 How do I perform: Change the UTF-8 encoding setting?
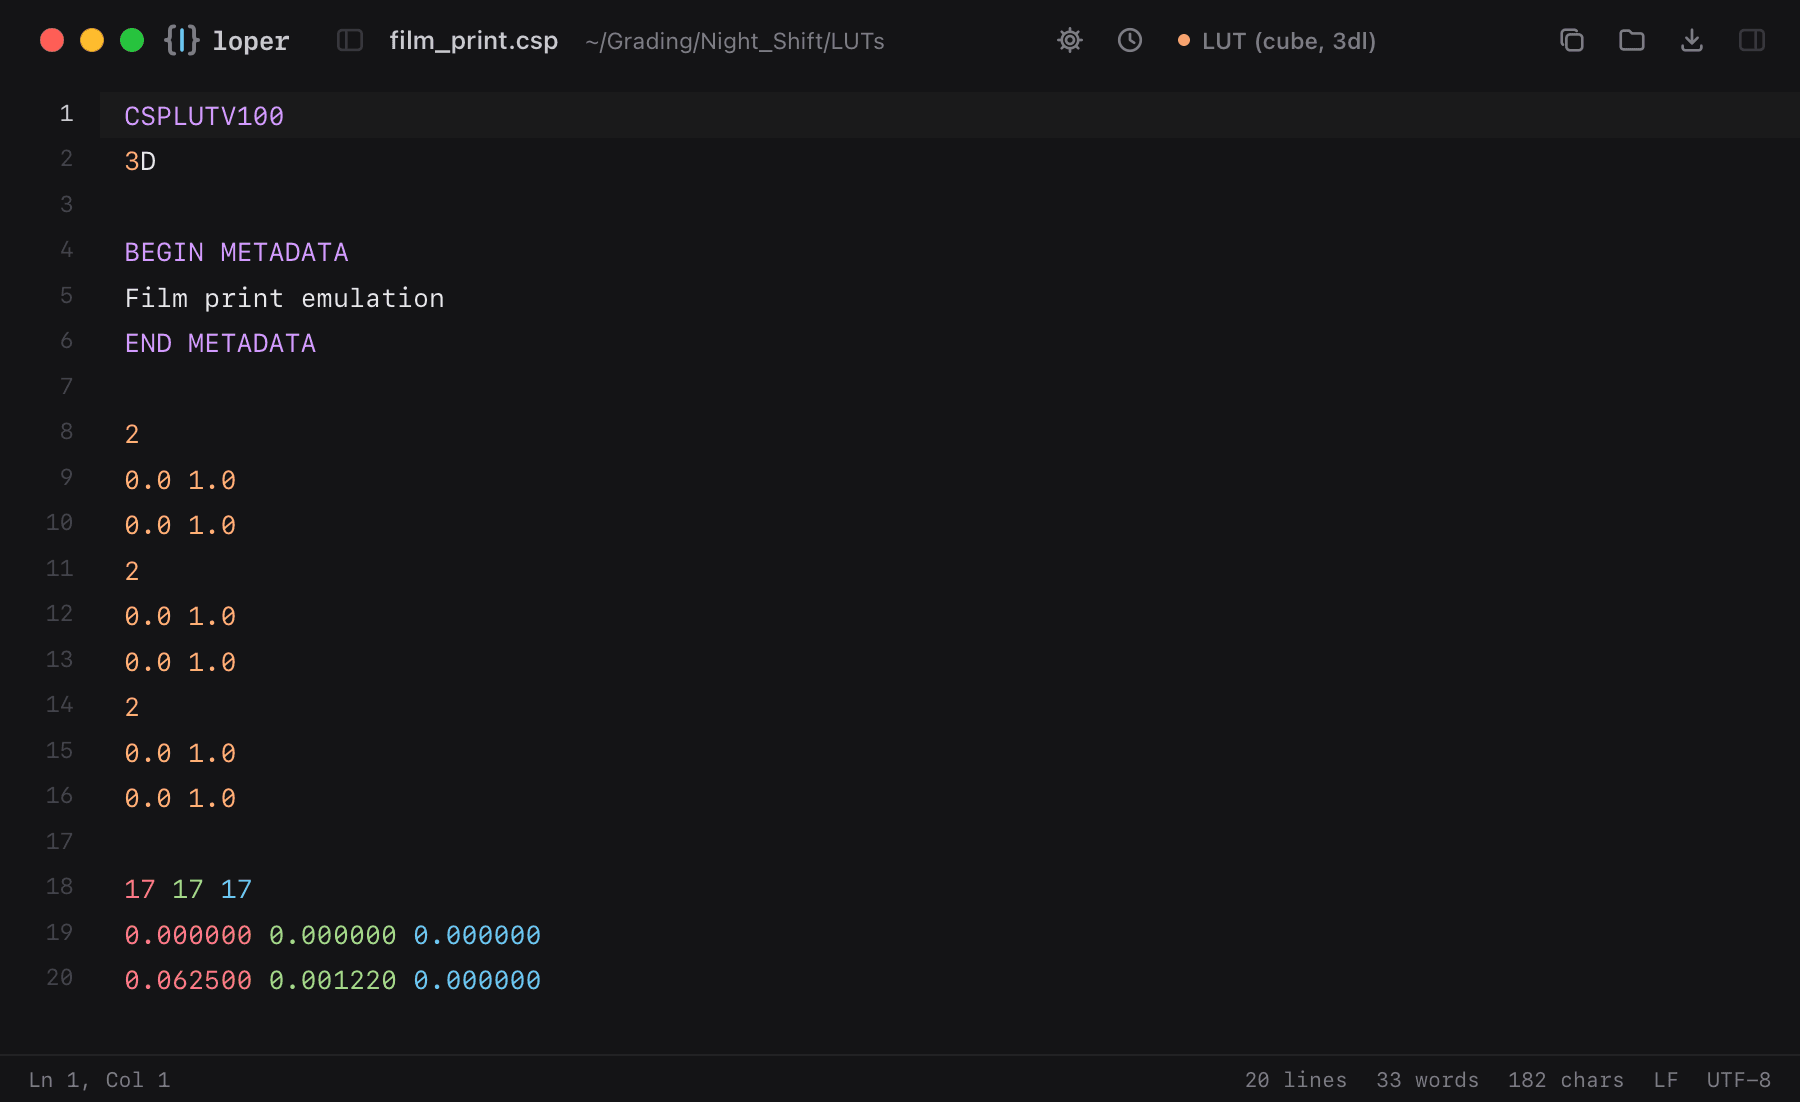[x=1738, y=1080]
